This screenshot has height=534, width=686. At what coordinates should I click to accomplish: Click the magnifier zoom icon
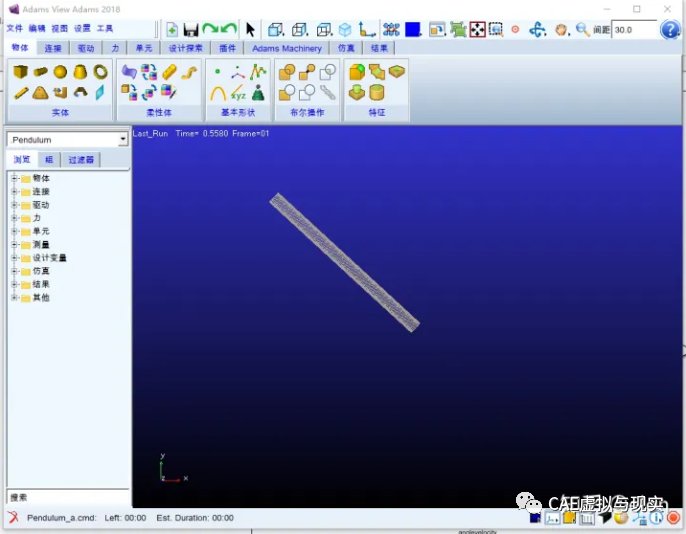point(582,29)
